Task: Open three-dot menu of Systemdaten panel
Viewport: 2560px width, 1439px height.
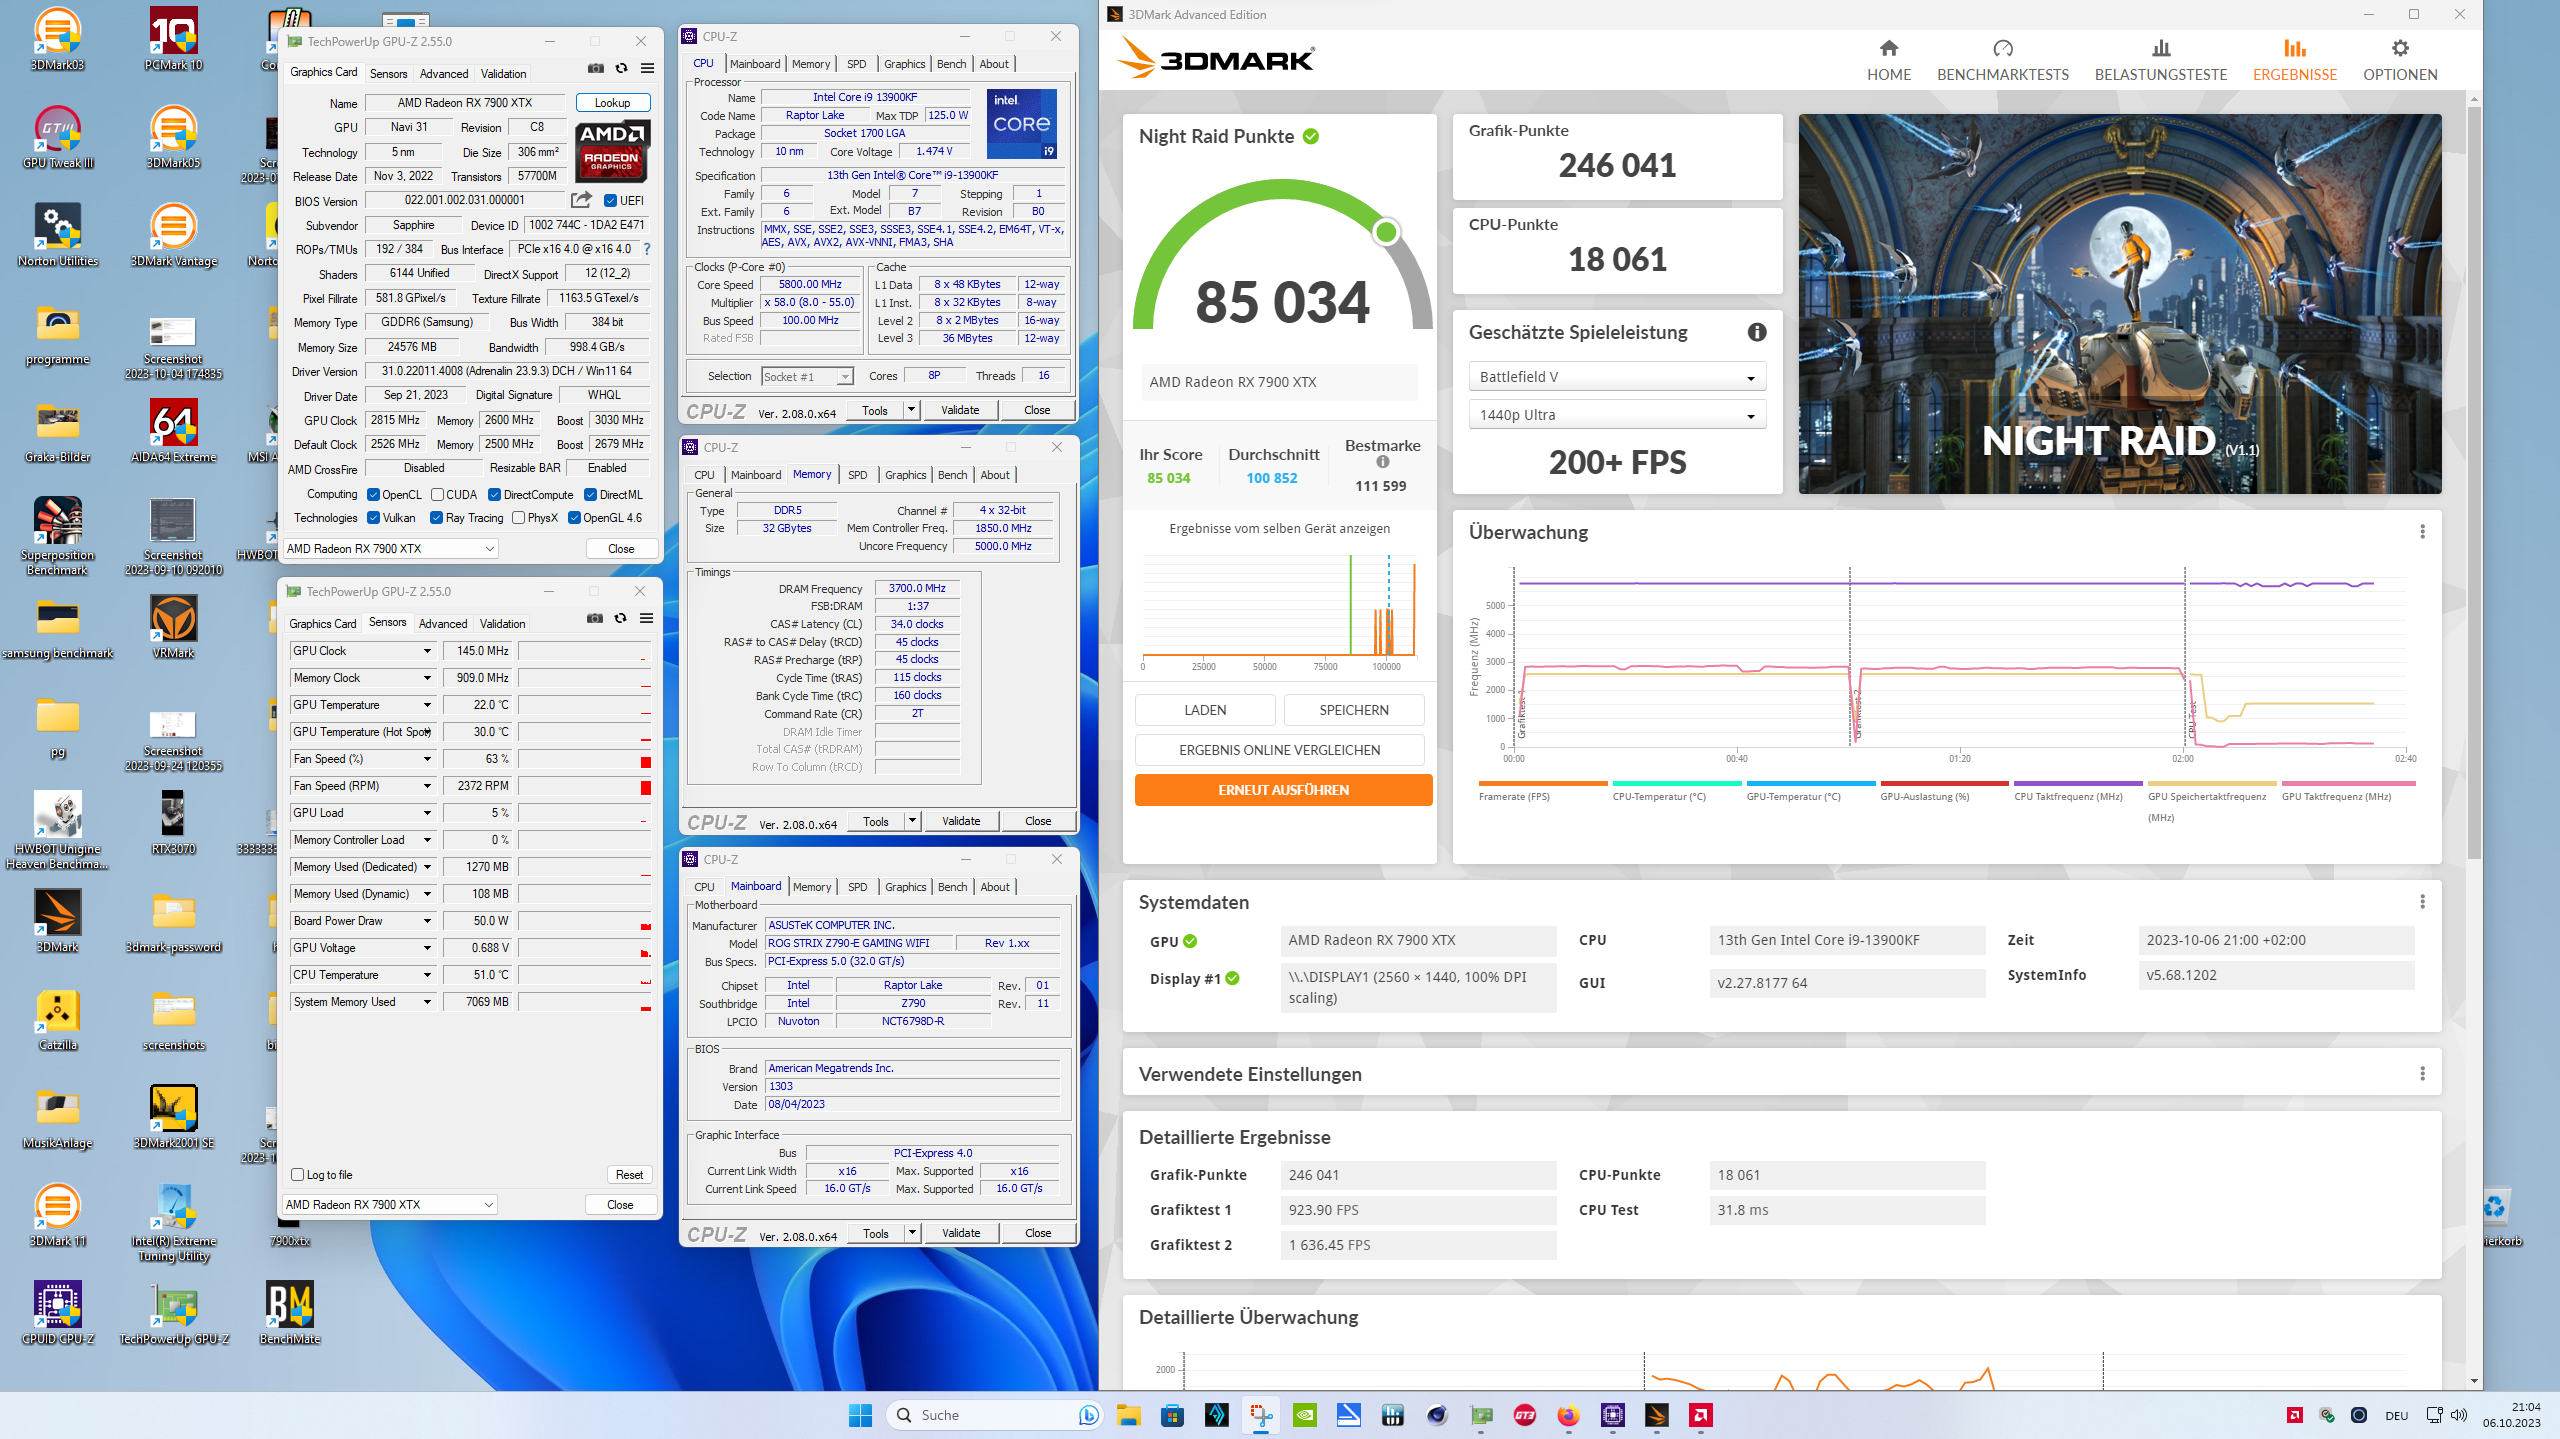Action: tap(2422, 902)
